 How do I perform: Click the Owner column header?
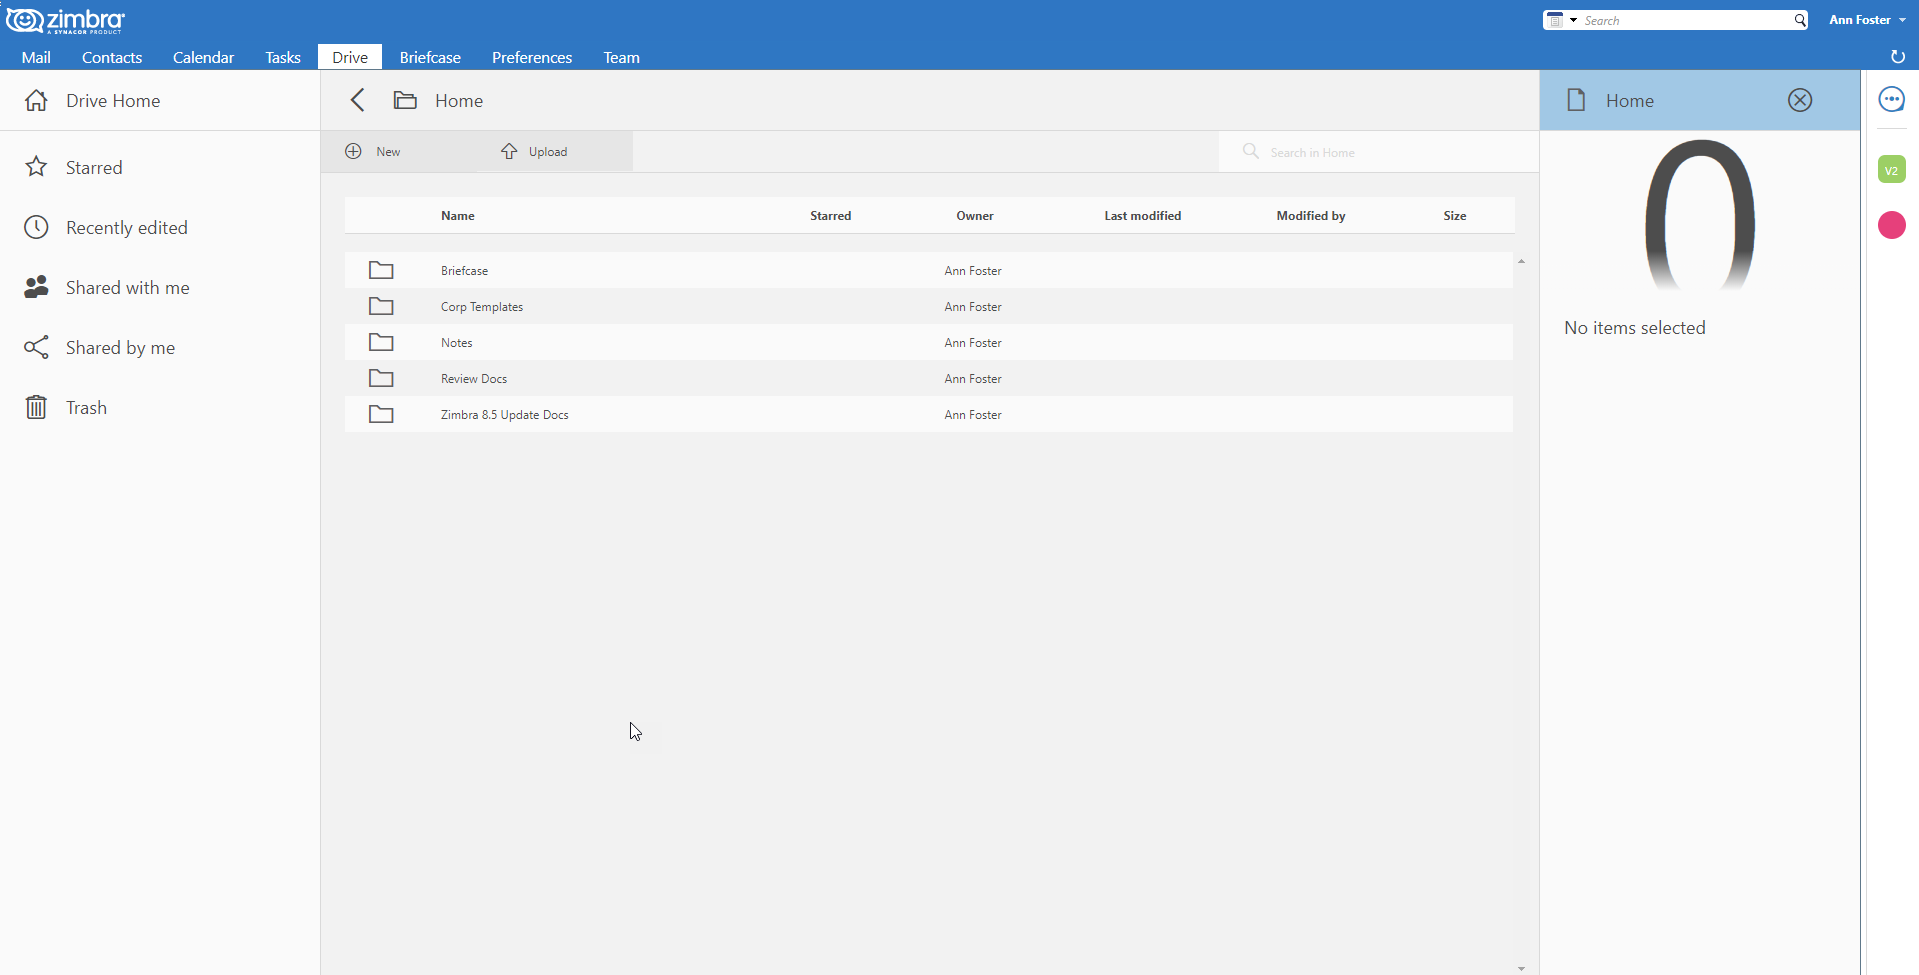(x=975, y=216)
